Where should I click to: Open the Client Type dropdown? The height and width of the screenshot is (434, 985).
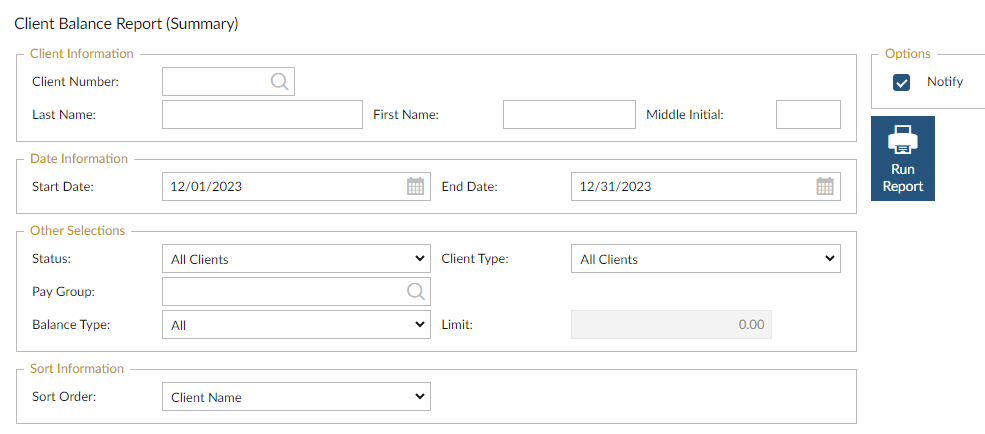point(705,259)
